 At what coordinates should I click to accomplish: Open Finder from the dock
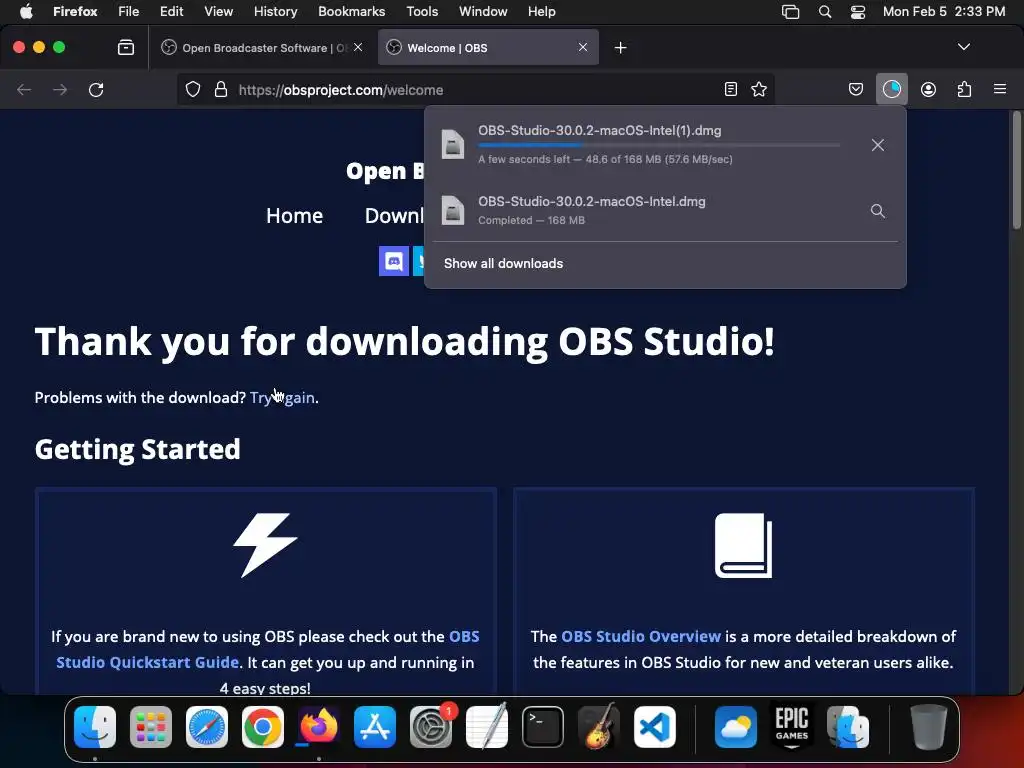pyautogui.click(x=95, y=727)
